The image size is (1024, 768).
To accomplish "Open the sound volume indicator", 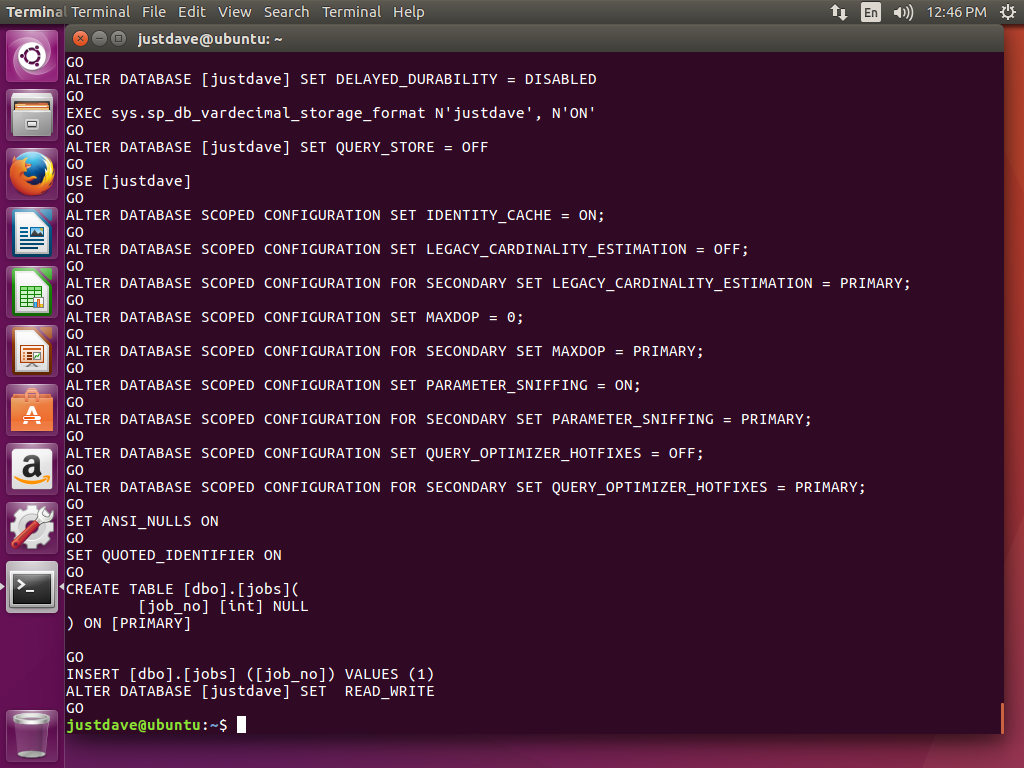I will coord(903,12).
